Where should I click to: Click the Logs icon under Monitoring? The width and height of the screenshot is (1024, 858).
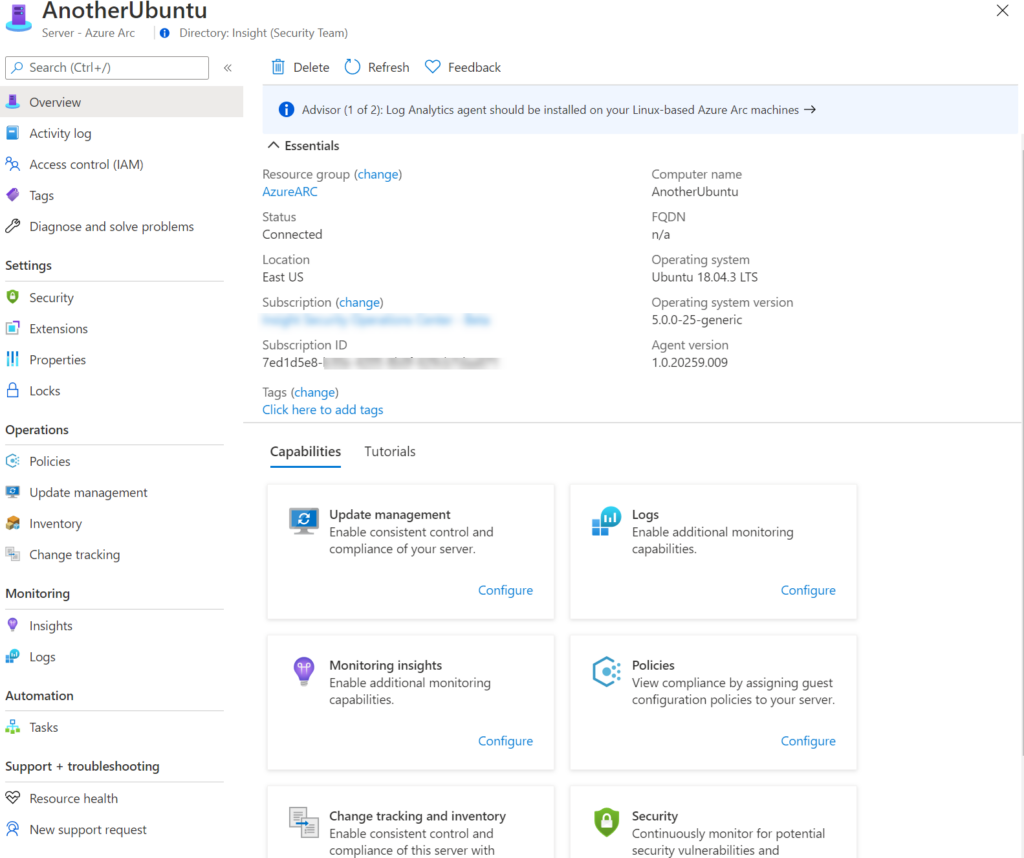(12, 656)
